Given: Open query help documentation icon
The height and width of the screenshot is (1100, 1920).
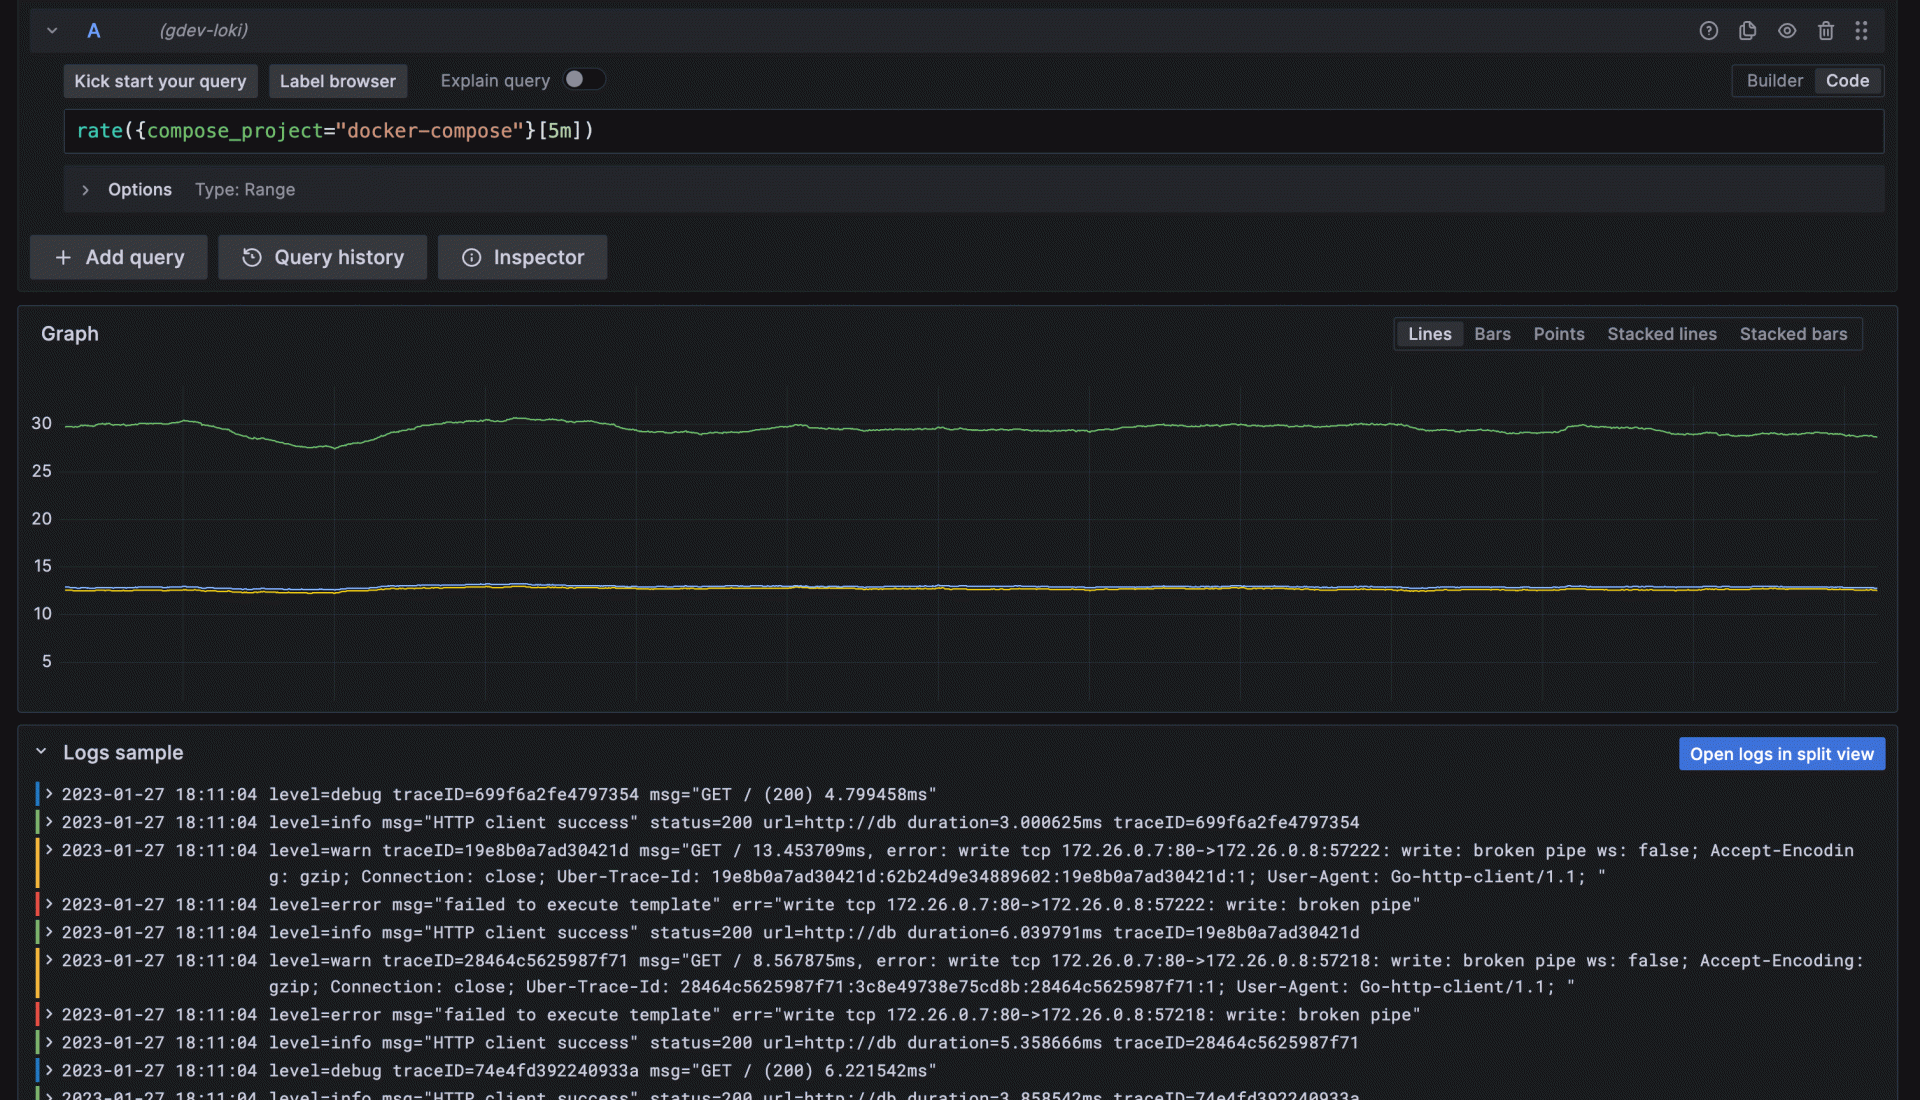Looking at the screenshot, I should [1708, 30].
